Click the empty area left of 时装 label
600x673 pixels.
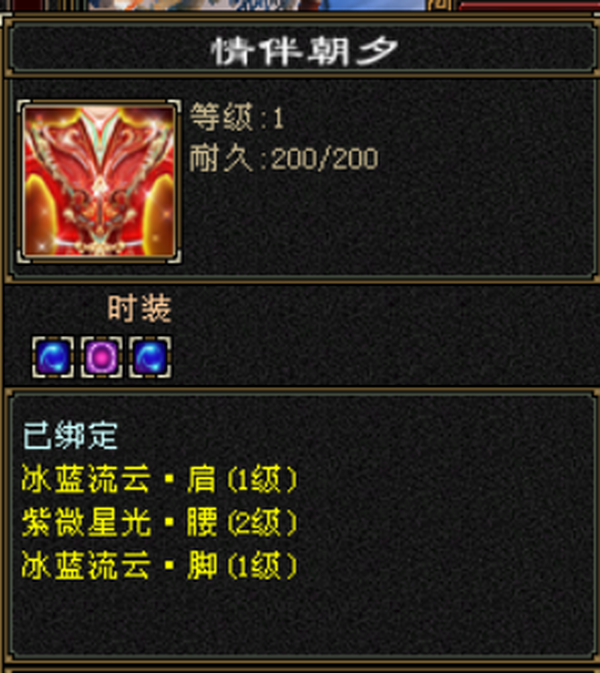[56, 308]
